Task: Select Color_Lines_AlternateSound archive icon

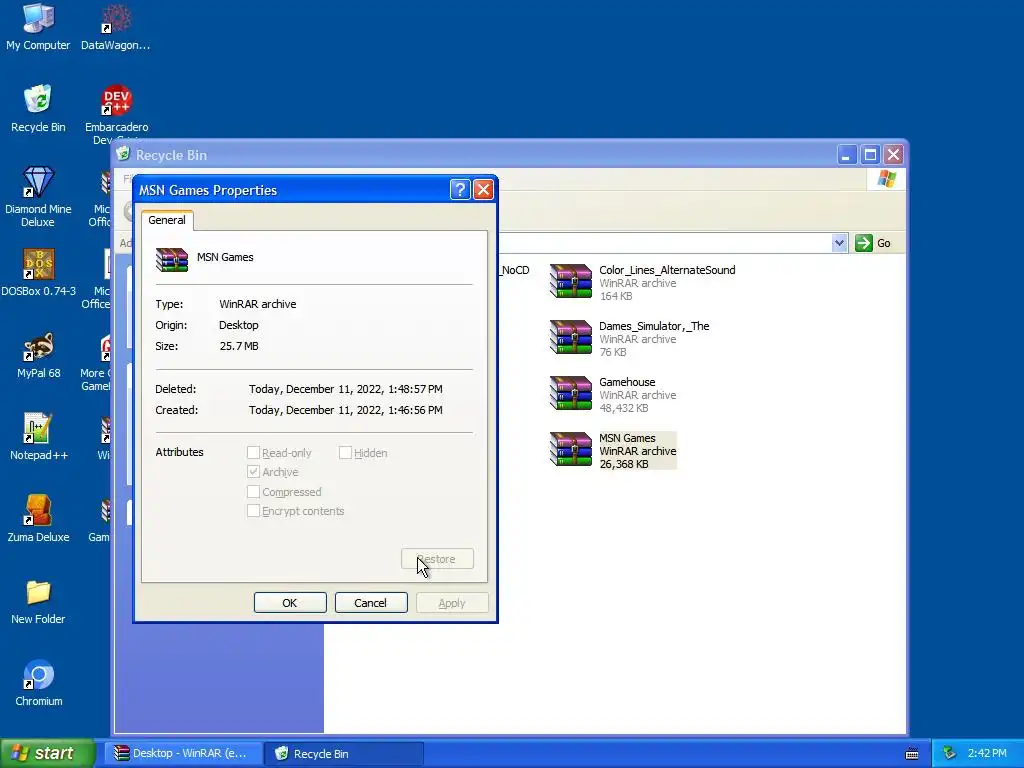Action: pyautogui.click(x=570, y=281)
